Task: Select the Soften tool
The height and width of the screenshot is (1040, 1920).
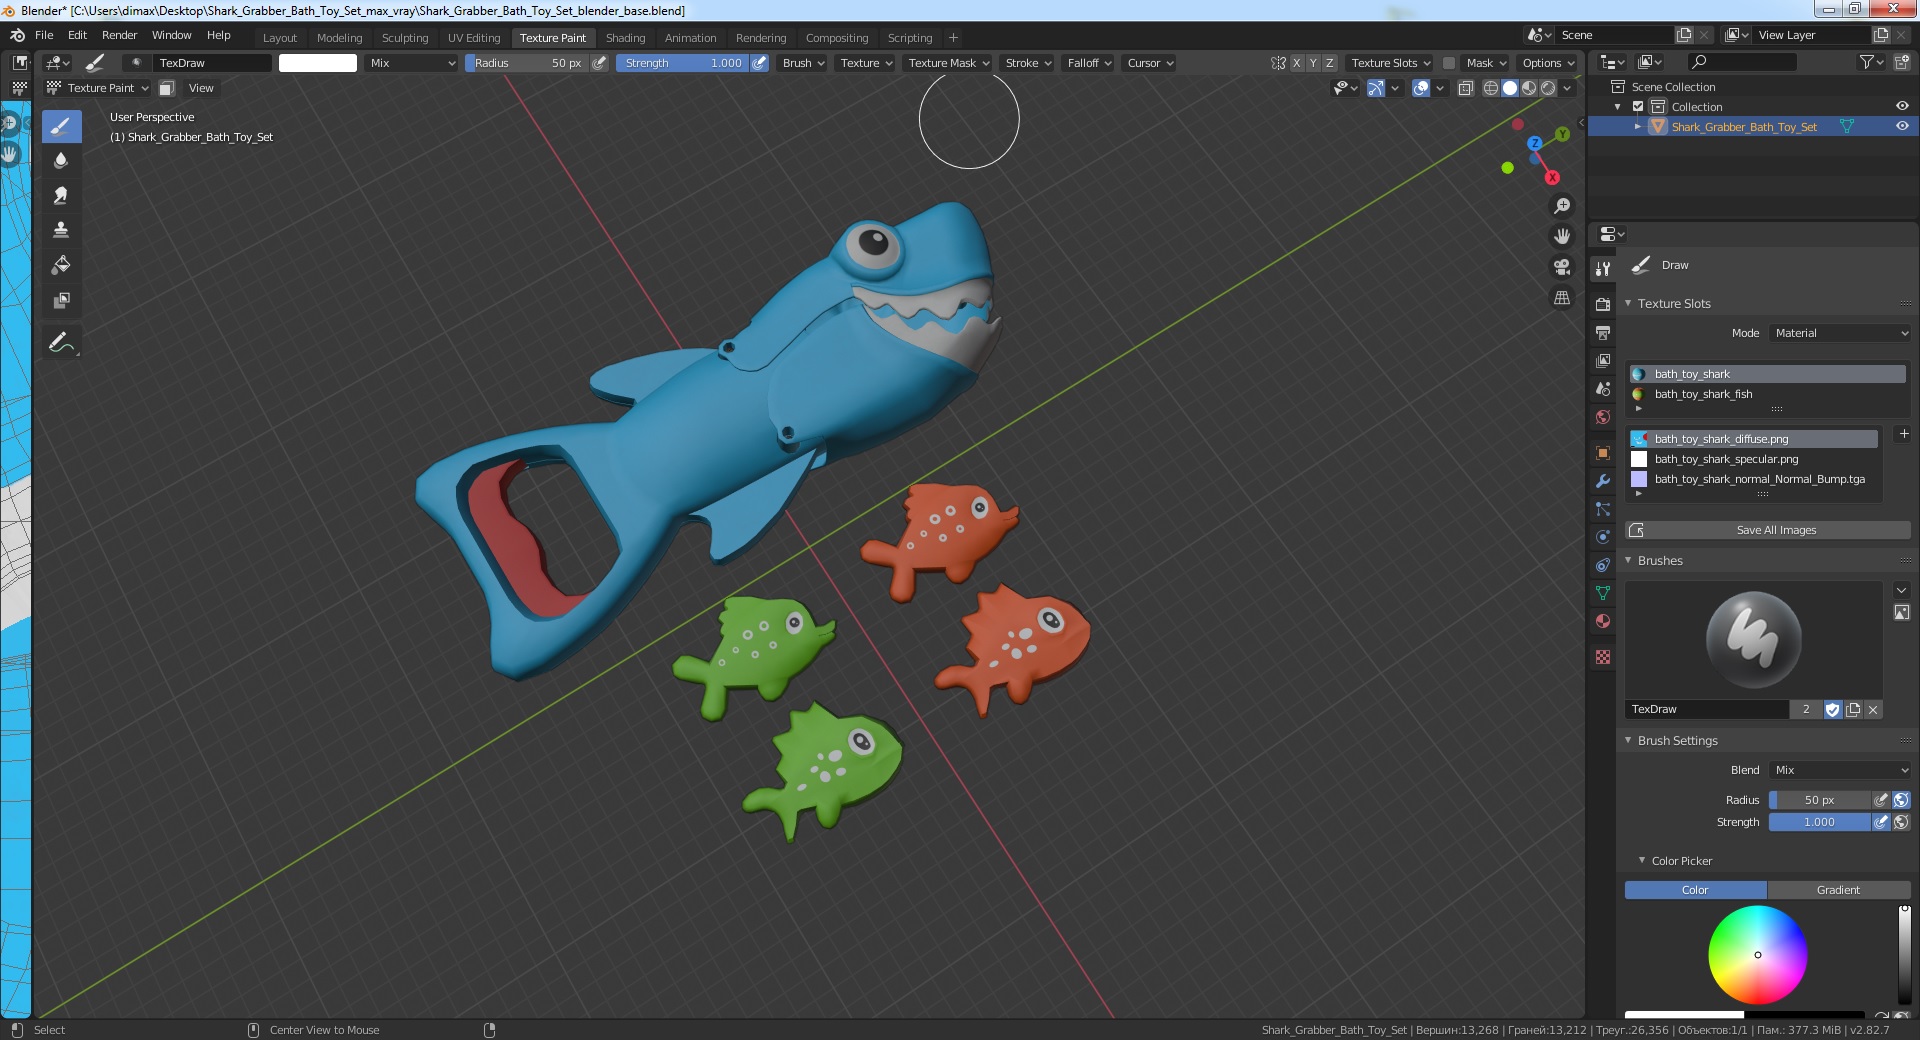Action: click(x=61, y=160)
